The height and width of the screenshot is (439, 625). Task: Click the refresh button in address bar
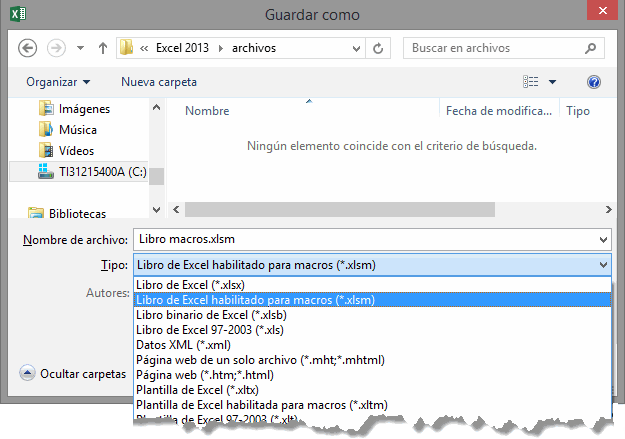[378, 47]
